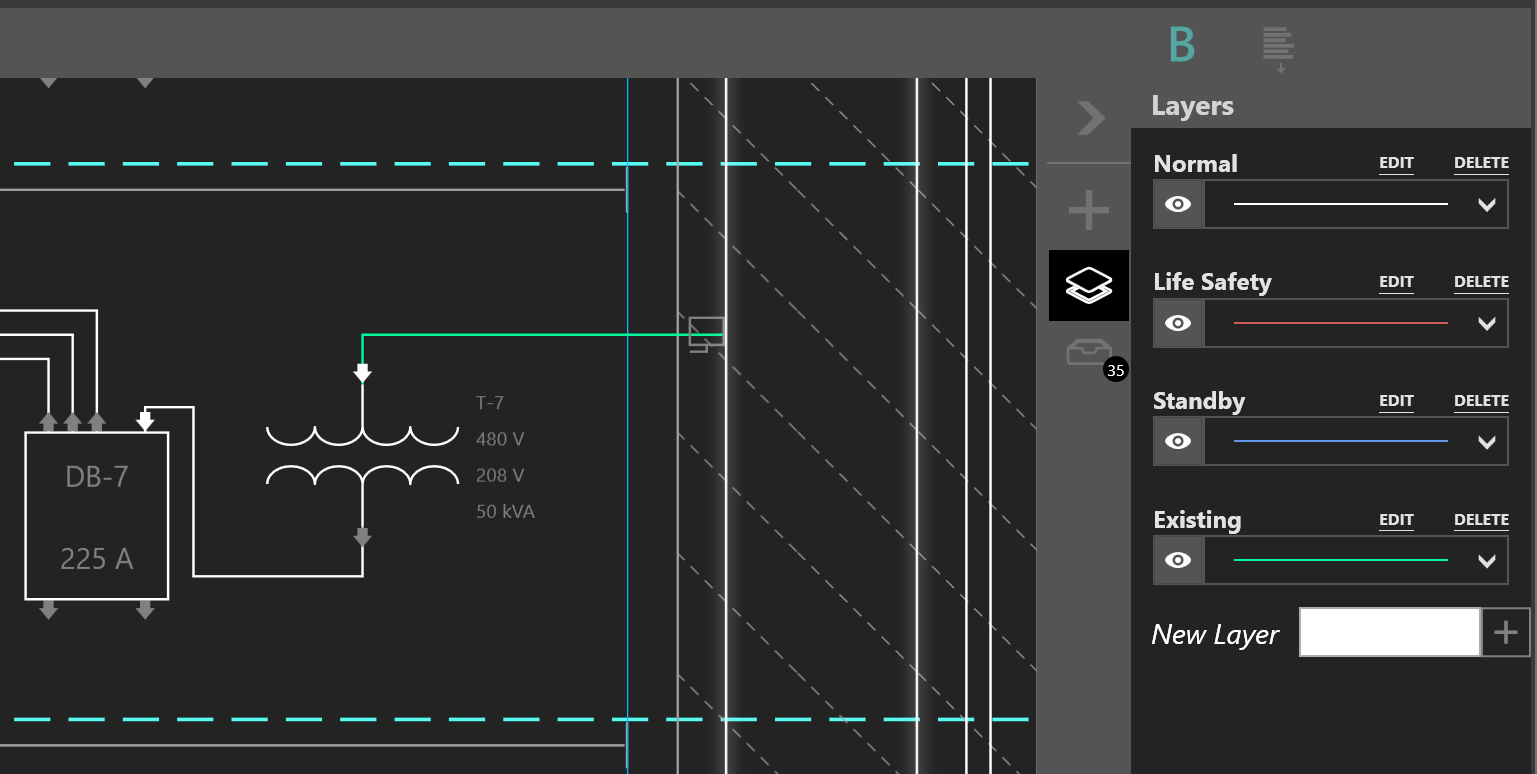Screen dimensions: 1537x774
Task: Add new layer with the plus button
Action: 1505,632
